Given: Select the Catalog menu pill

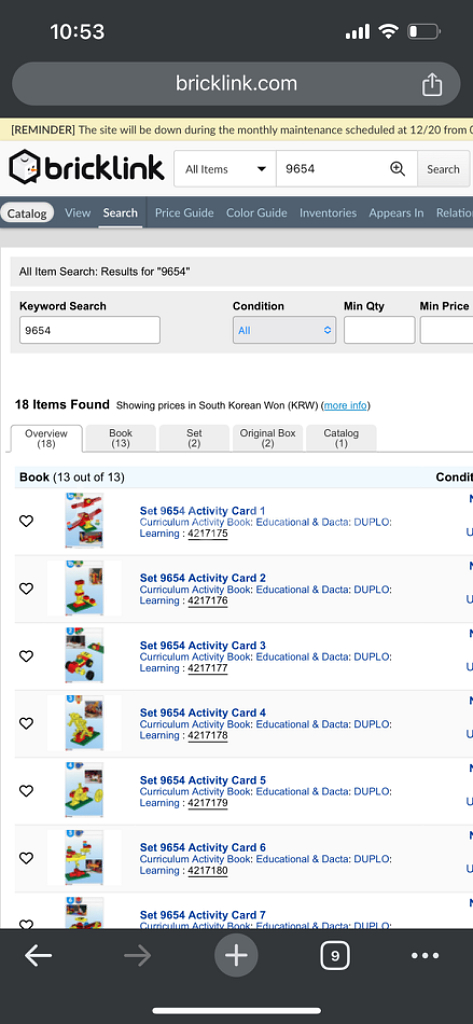Looking at the screenshot, I should point(27,213).
